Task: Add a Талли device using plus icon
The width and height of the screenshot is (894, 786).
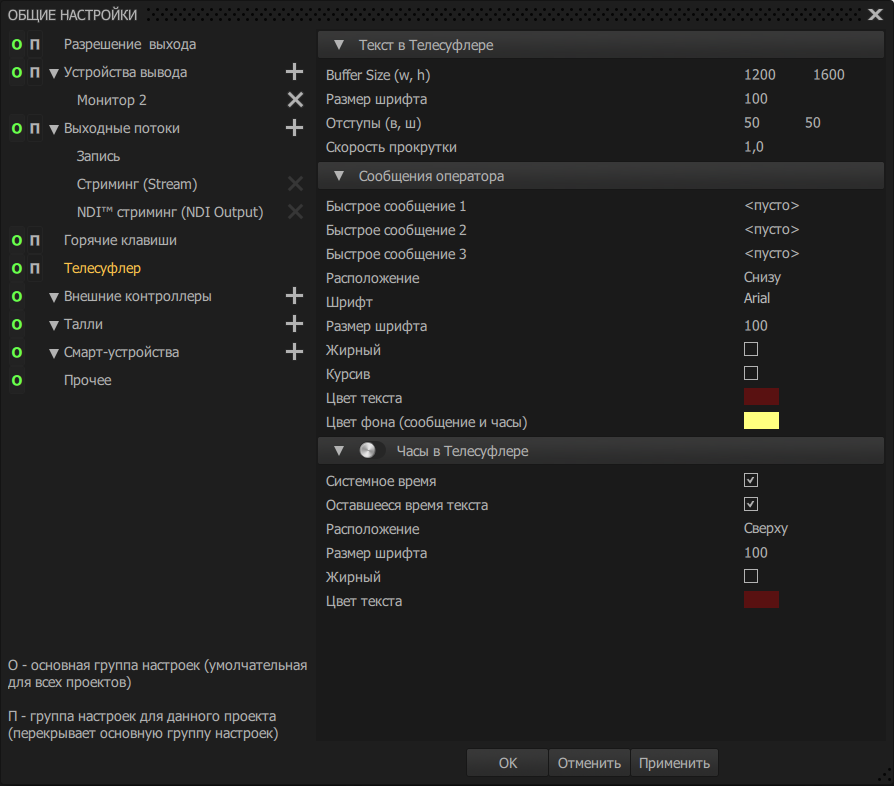Action: (294, 324)
